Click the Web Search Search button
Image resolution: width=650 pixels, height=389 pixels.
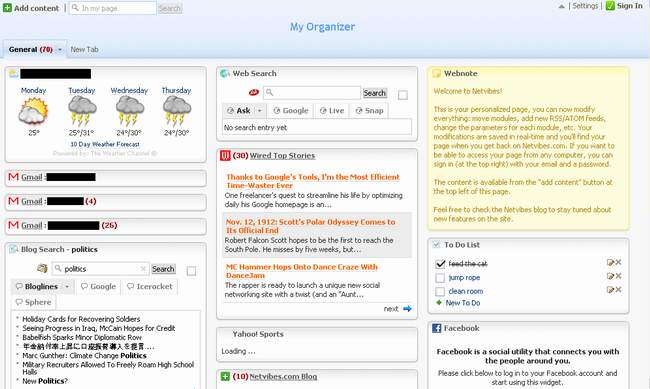[x=375, y=93]
